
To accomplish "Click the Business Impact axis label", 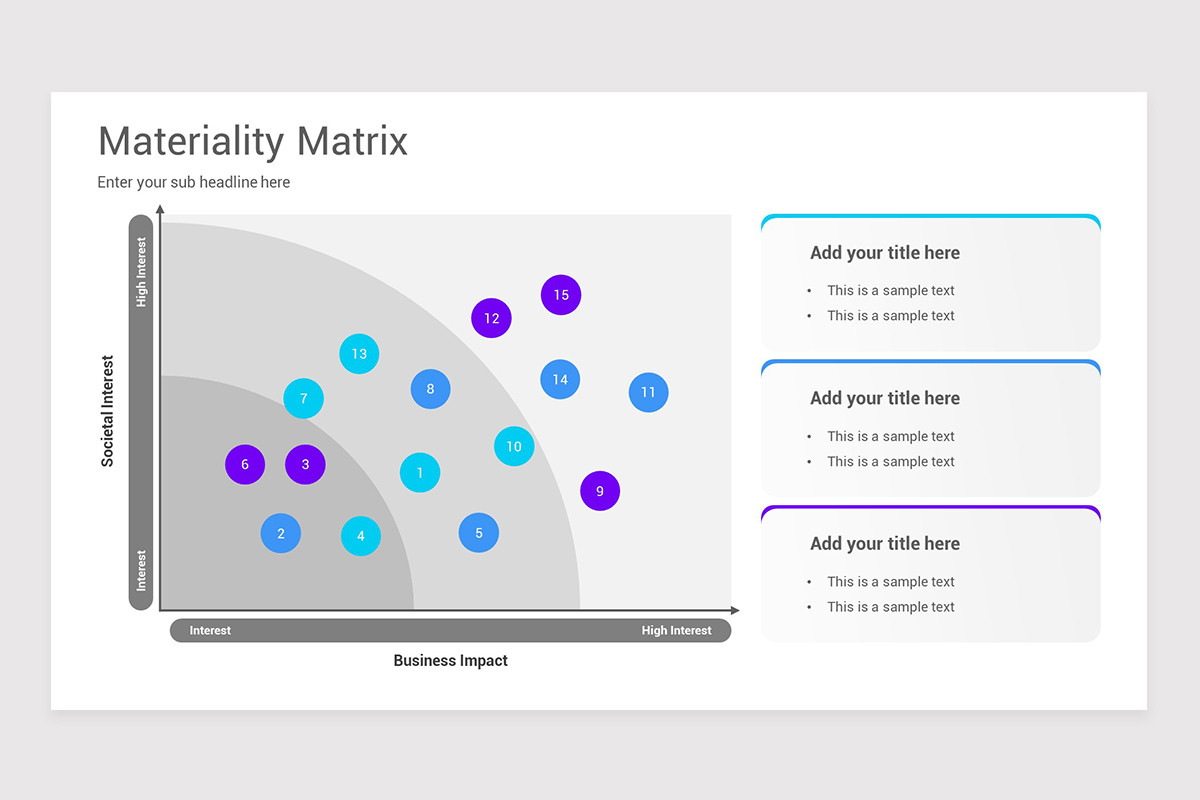I will tap(450, 660).
